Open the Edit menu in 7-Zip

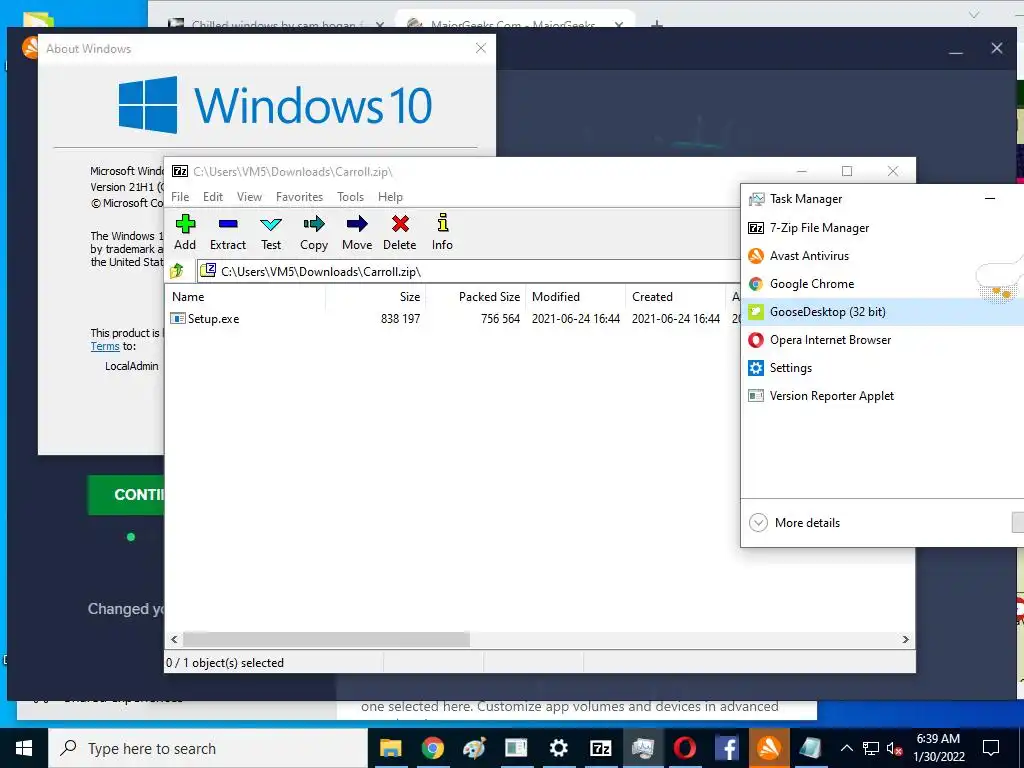[213, 197]
